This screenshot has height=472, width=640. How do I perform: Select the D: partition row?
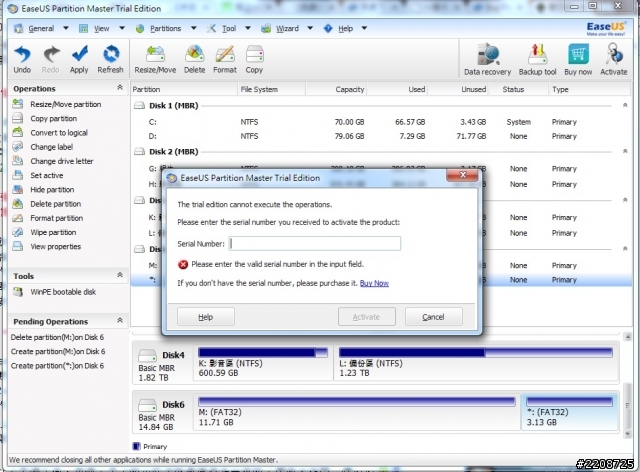pos(380,136)
